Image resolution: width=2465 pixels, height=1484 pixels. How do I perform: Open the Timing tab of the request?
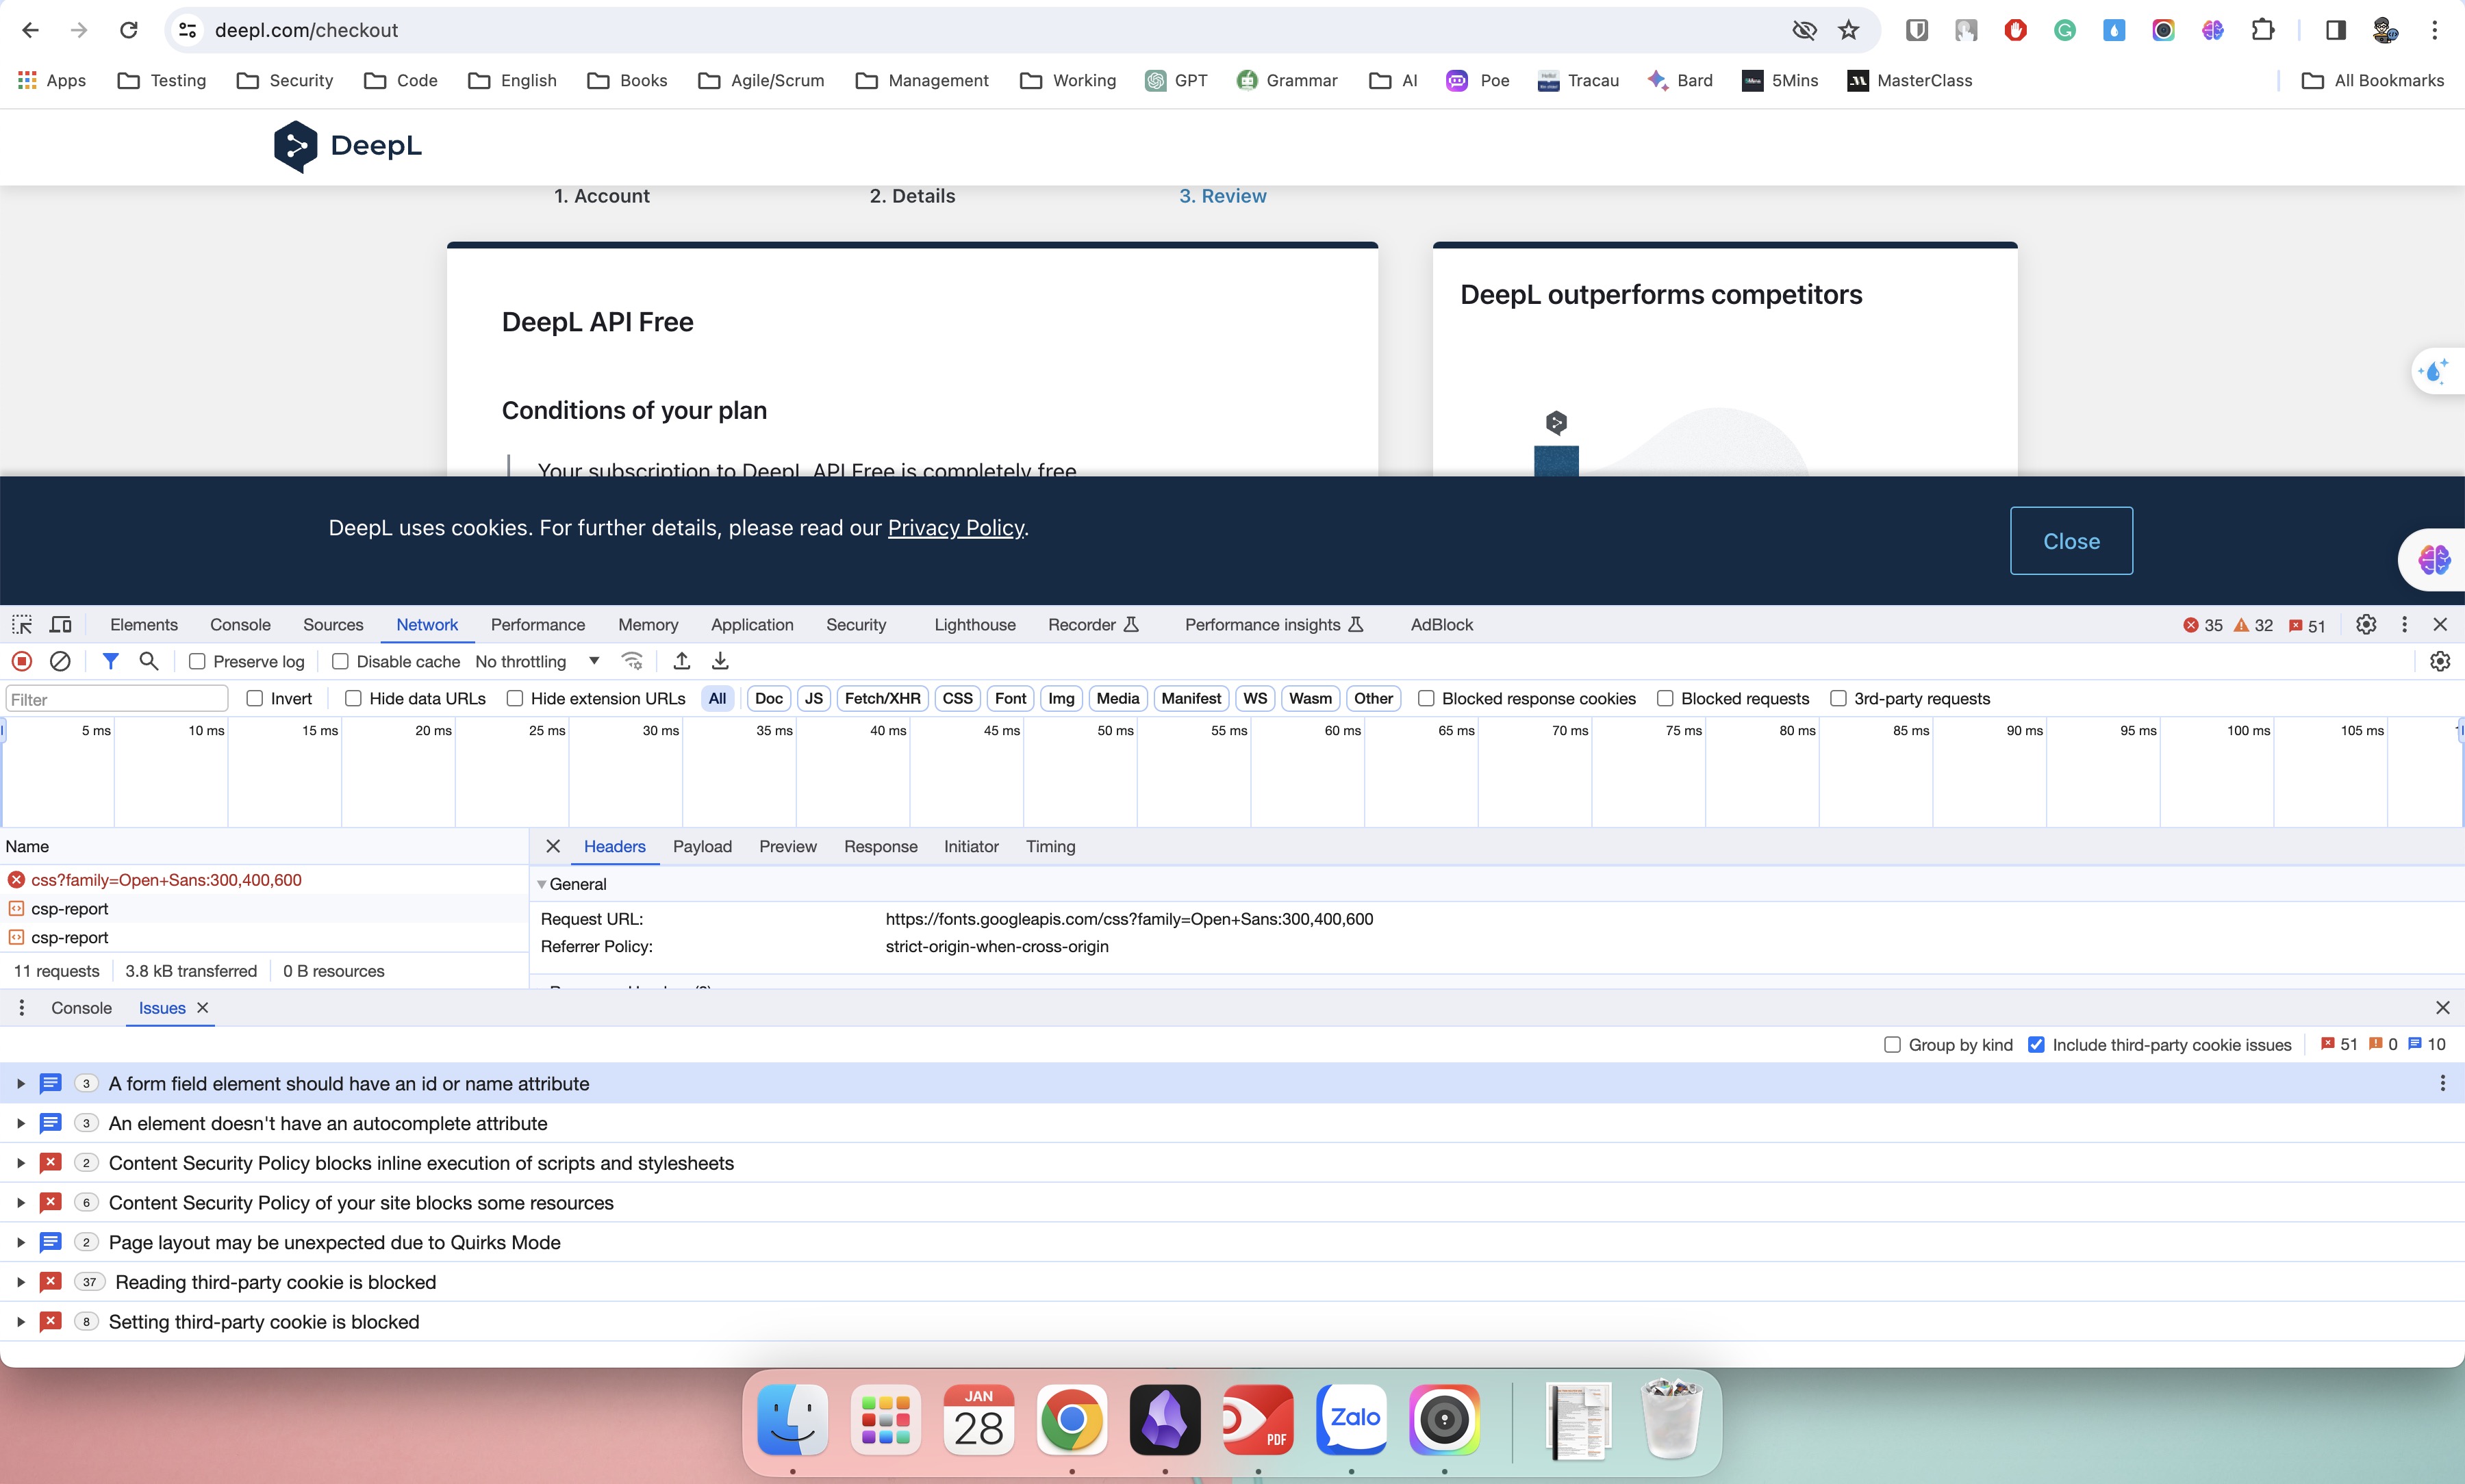[x=1050, y=846]
